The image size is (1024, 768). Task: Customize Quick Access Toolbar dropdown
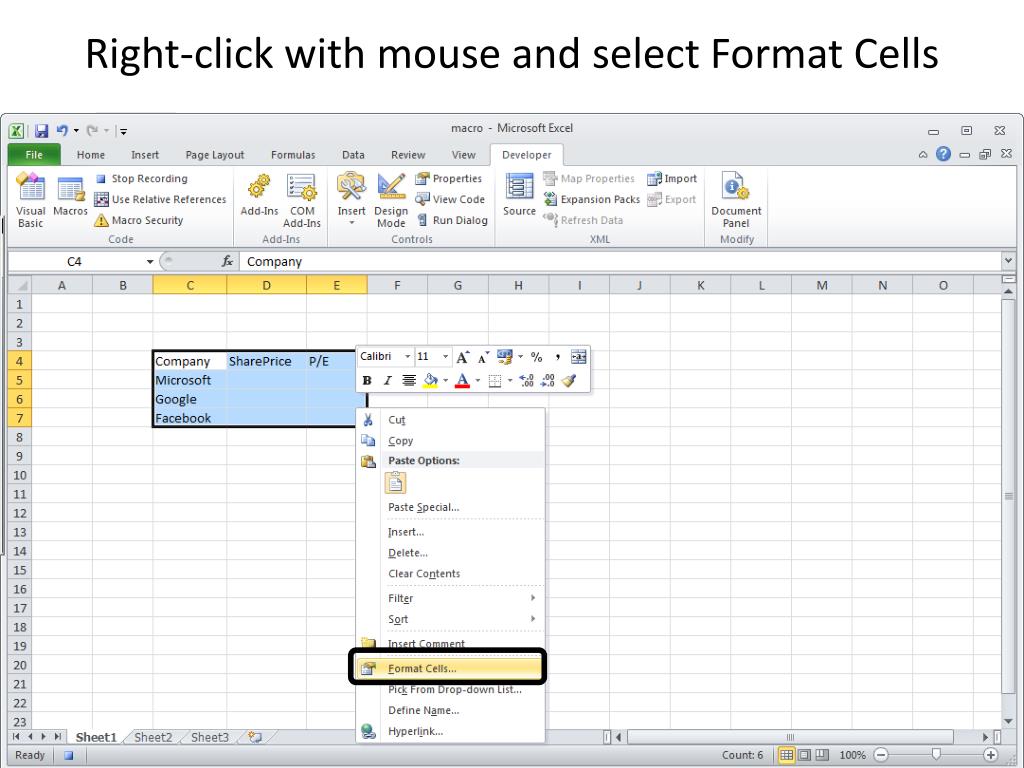pyautogui.click(x=123, y=131)
